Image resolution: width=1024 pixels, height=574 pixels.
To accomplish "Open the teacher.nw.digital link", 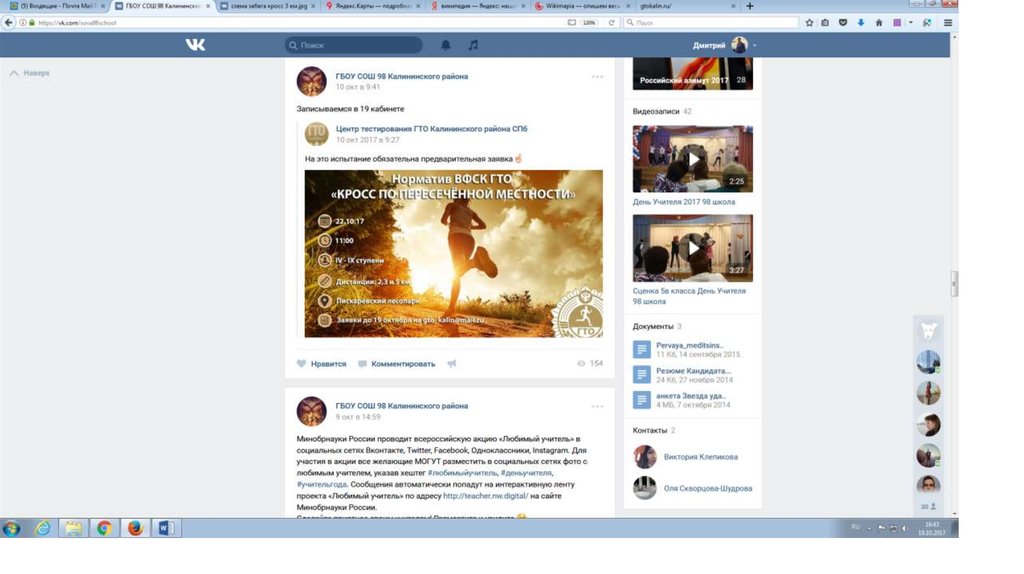I will tap(485, 495).
